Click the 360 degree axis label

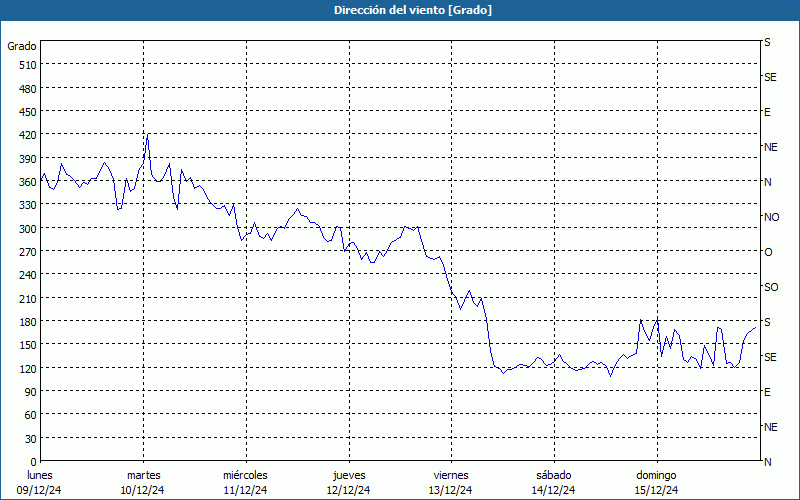point(29,182)
